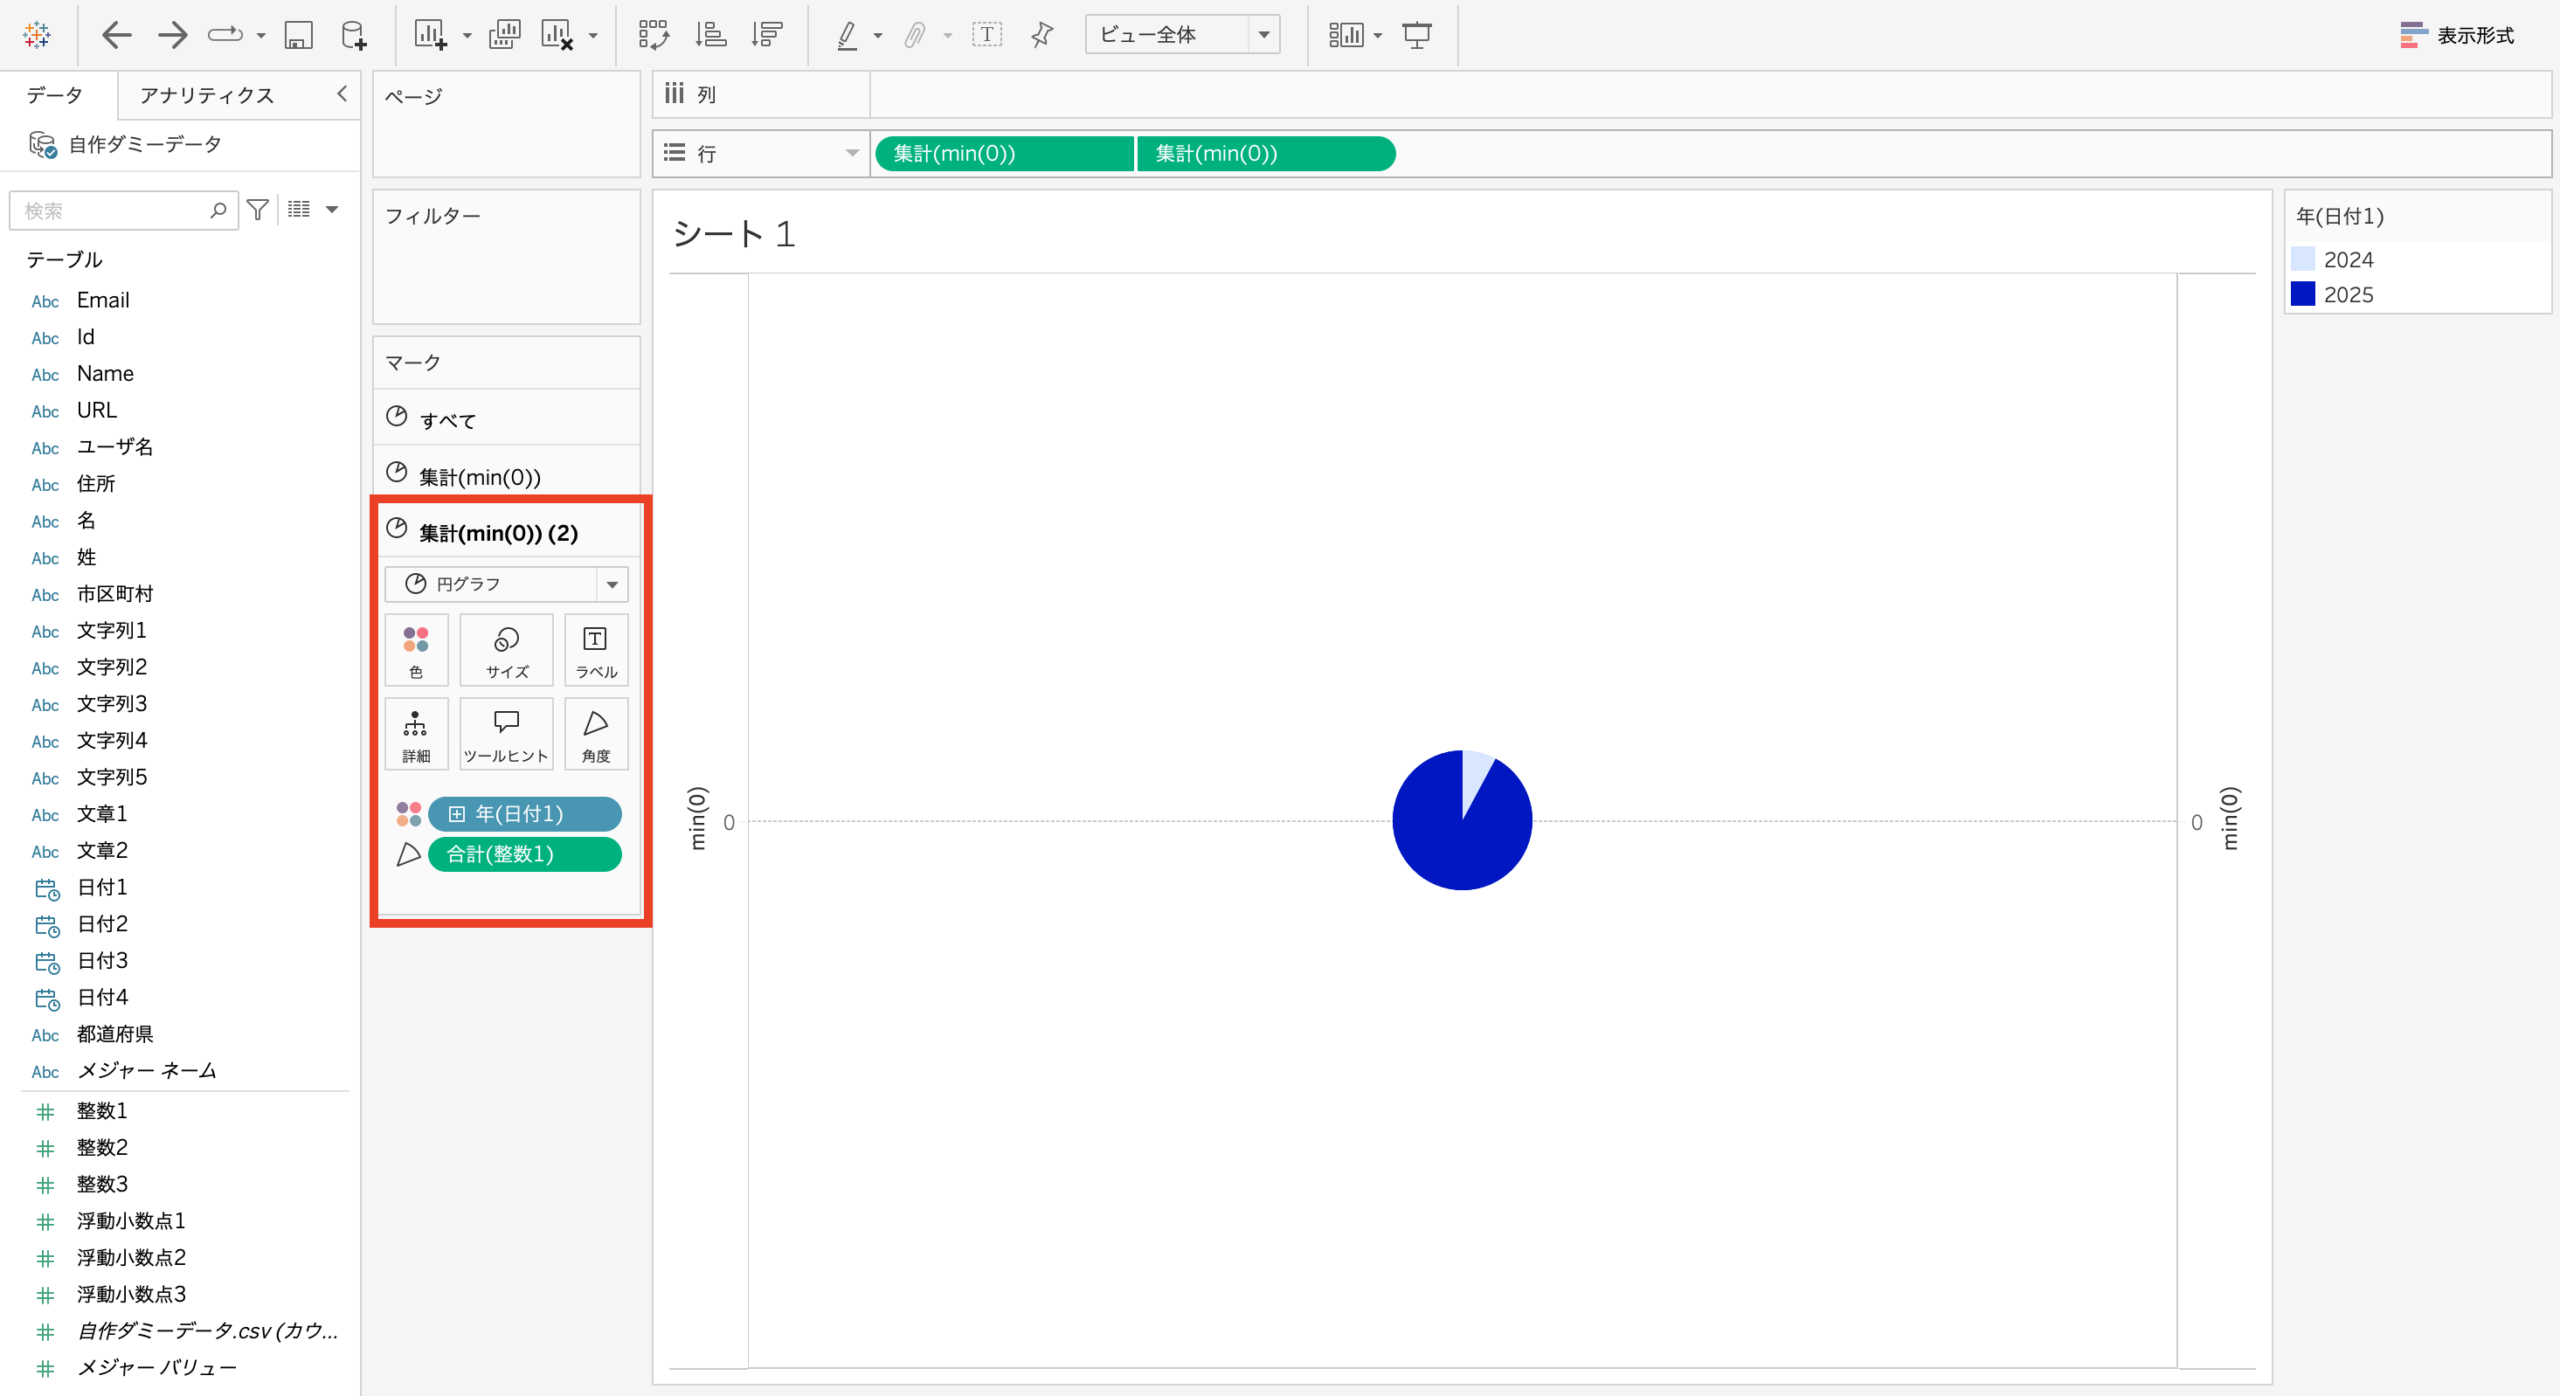The height and width of the screenshot is (1396, 2560).
Task: Click the 2025 legend color swatch
Action: pyautogui.click(x=2303, y=294)
